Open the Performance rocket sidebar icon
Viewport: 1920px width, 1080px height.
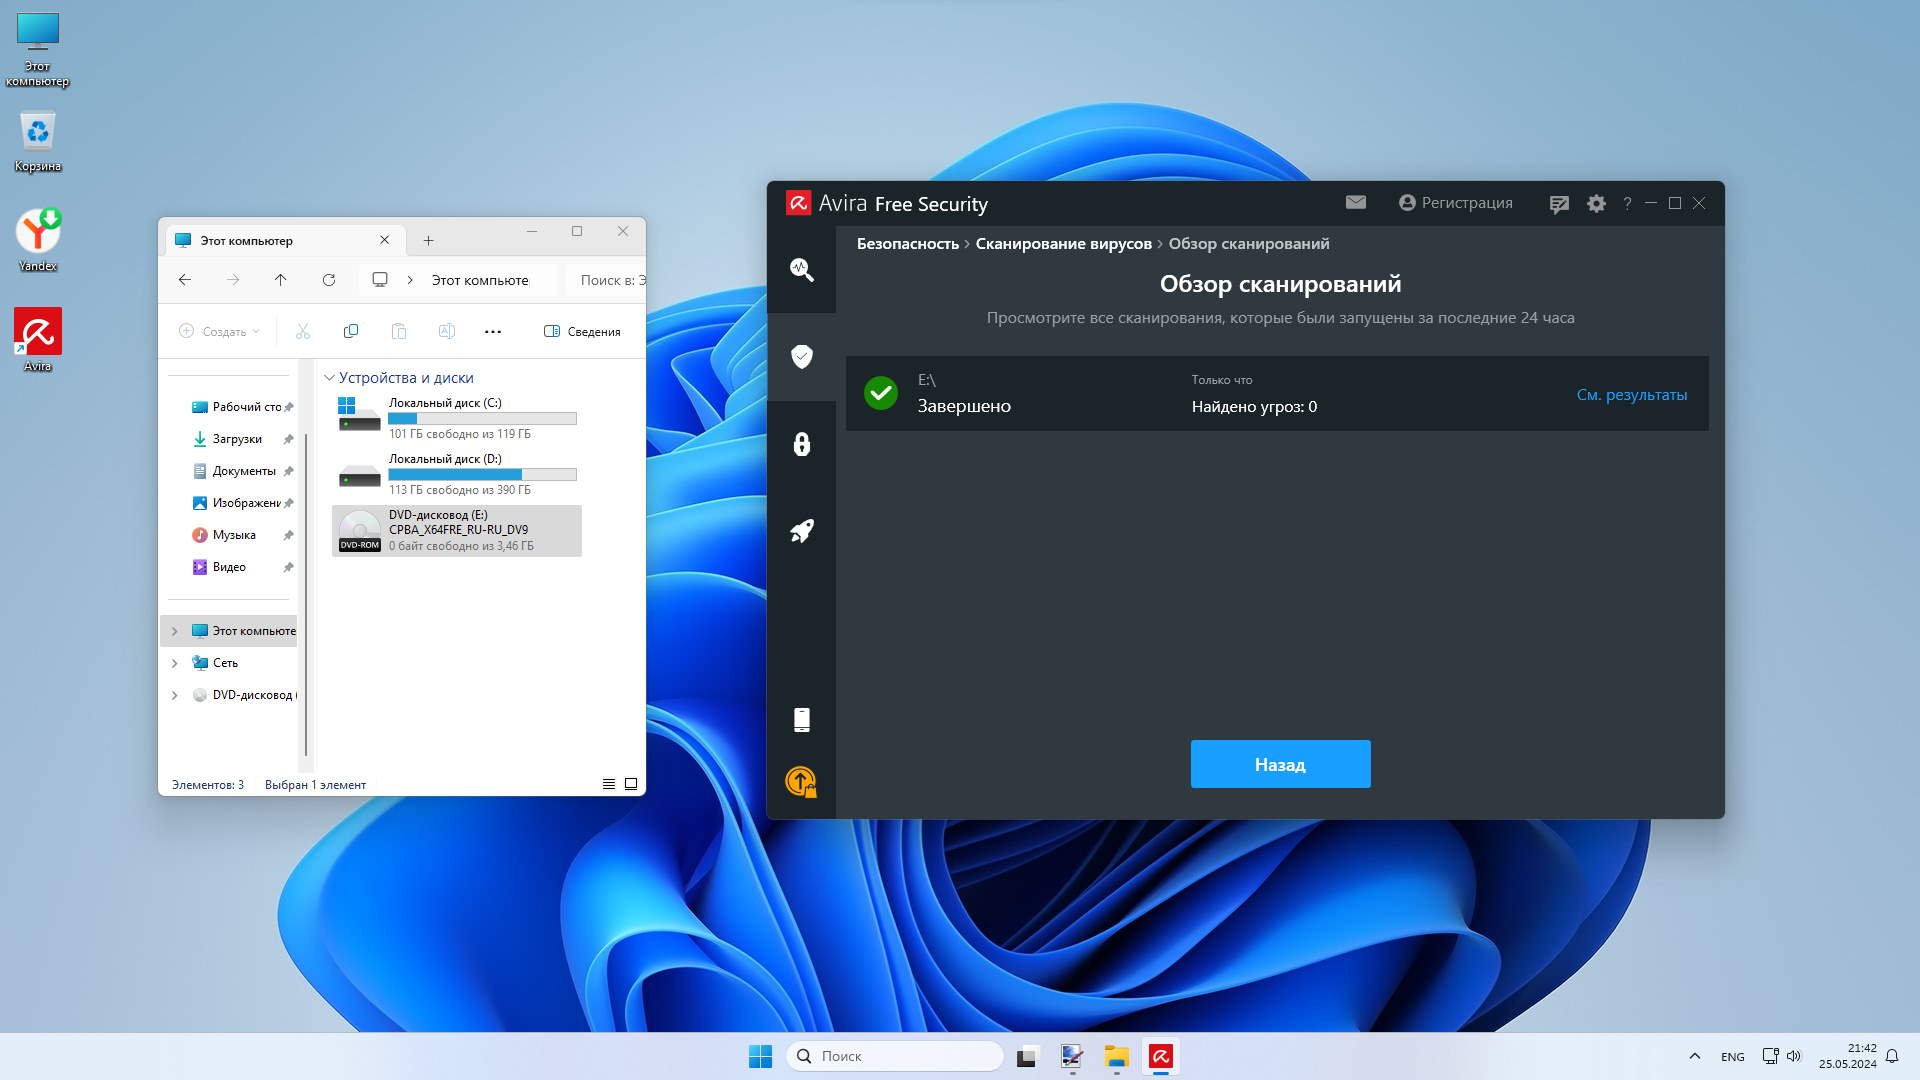click(x=801, y=531)
